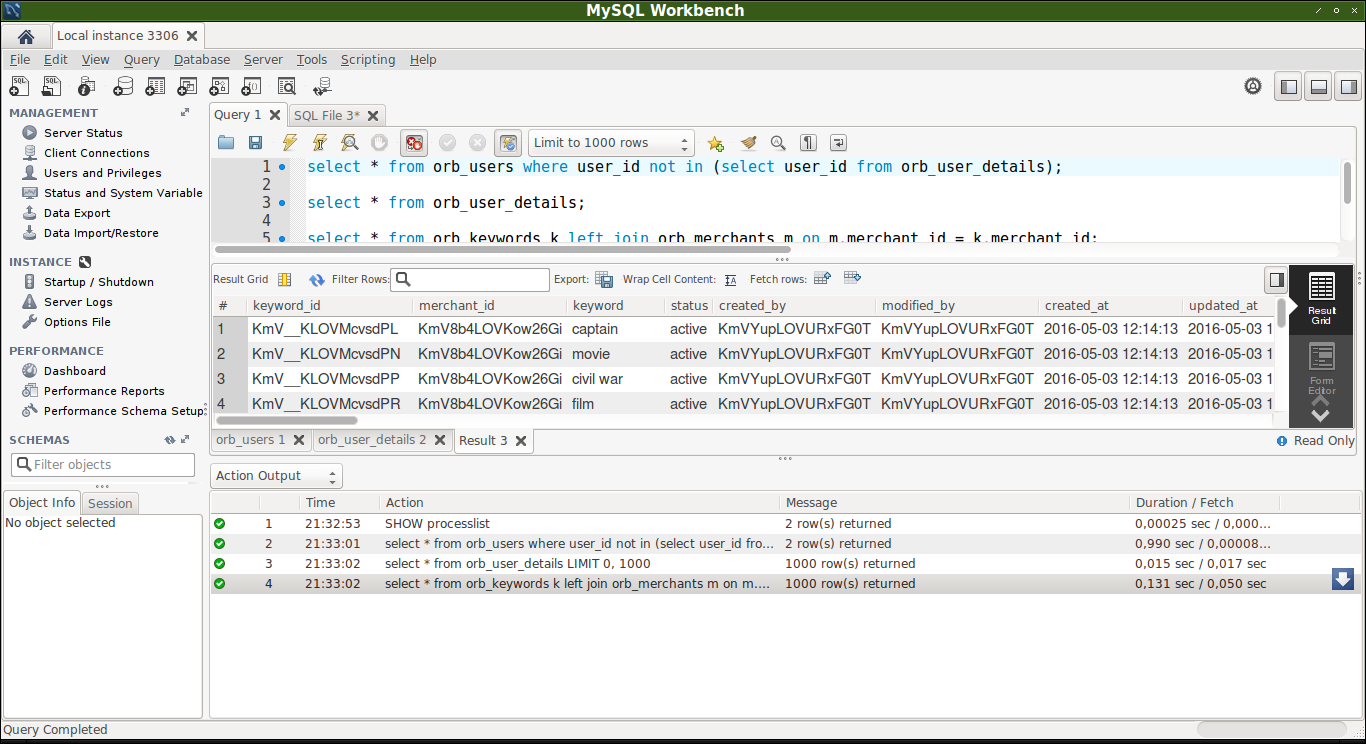Open the Scripting menu
Screen dimensions: 1366x744
[368, 60]
